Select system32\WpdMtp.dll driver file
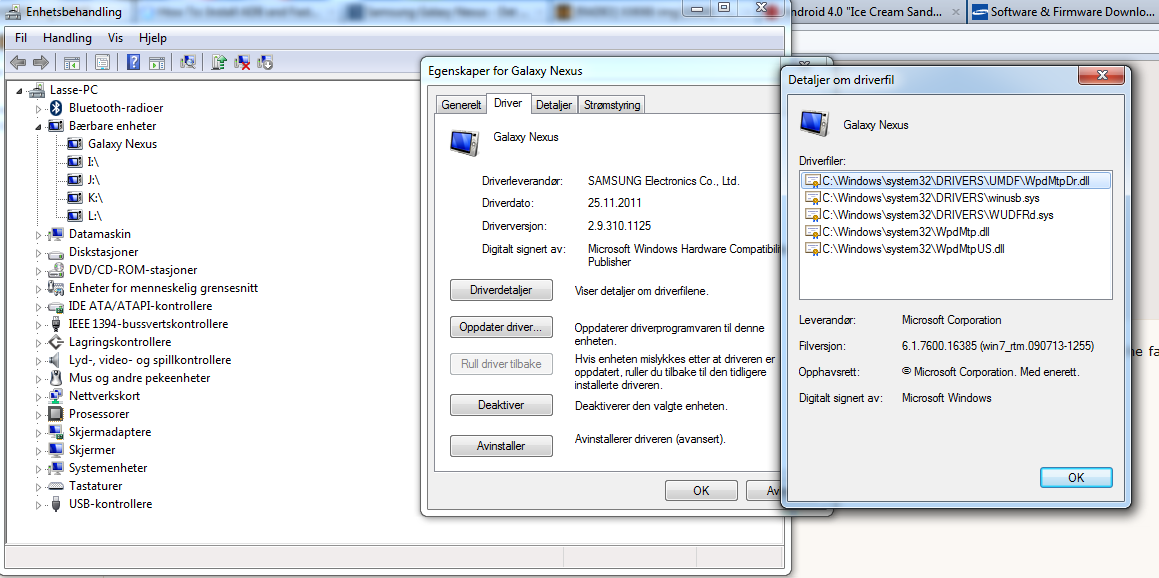 coord(905,231)
